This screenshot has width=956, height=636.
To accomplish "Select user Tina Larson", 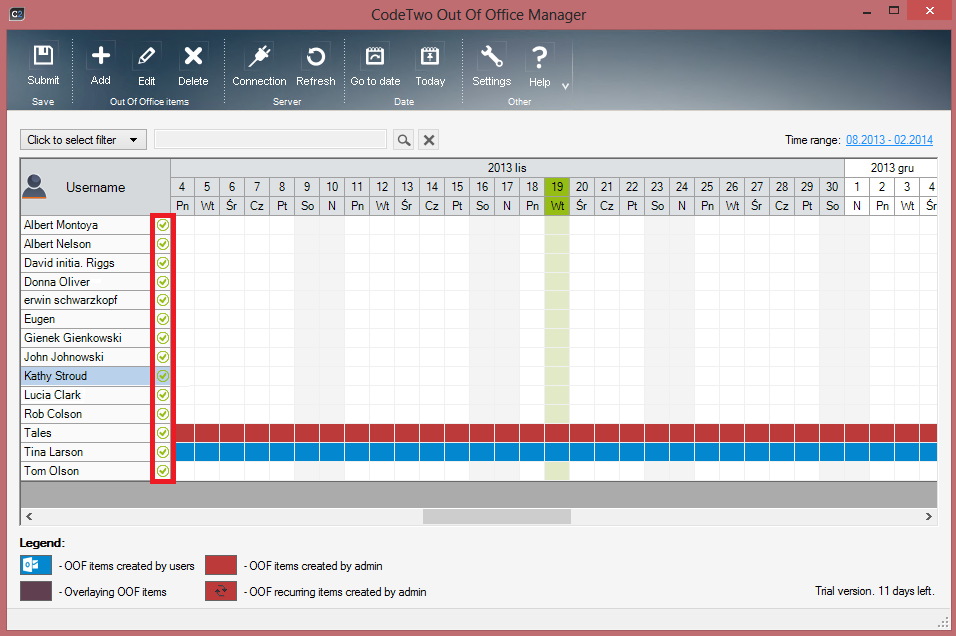I will click(85, 452).
